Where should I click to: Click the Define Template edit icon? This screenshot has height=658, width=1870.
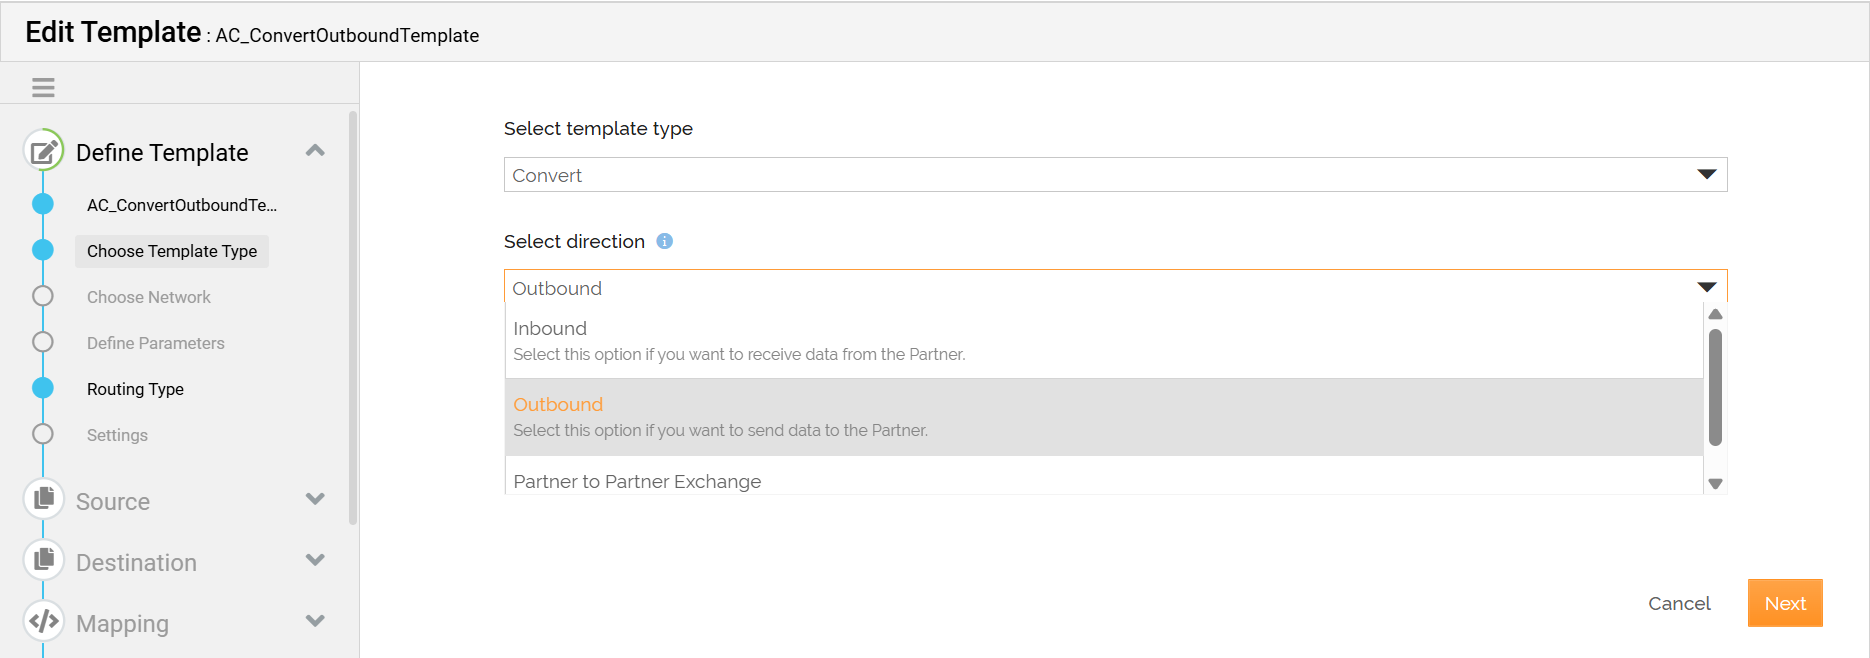click(x=44, y=151)
